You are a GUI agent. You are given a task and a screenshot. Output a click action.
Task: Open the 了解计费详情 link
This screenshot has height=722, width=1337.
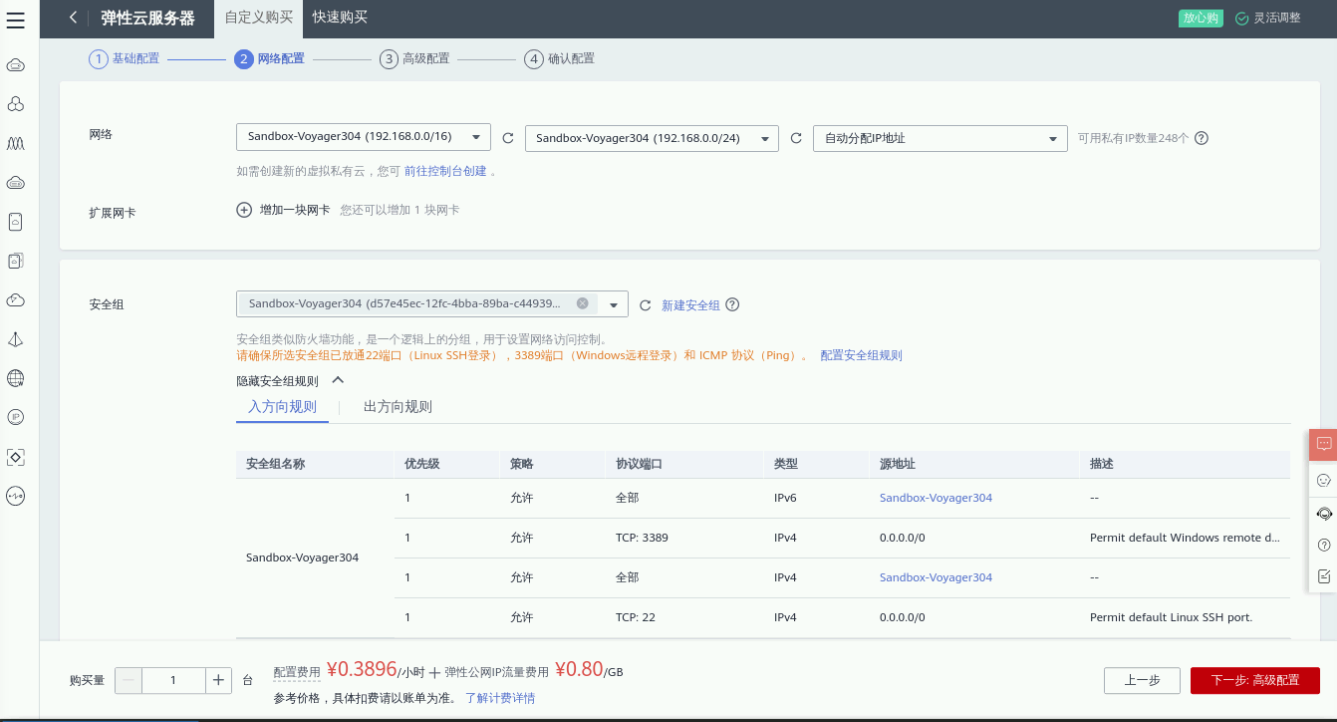[500, 698]
